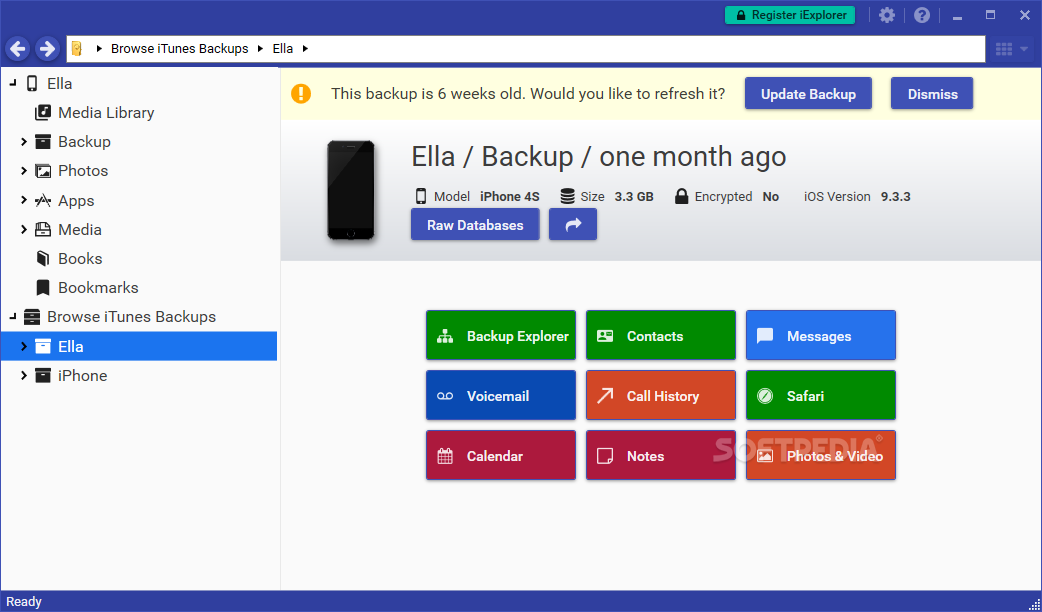The image size is (1042, 612).
Task: Click the orange warning icon
Action: coord(301,94)
